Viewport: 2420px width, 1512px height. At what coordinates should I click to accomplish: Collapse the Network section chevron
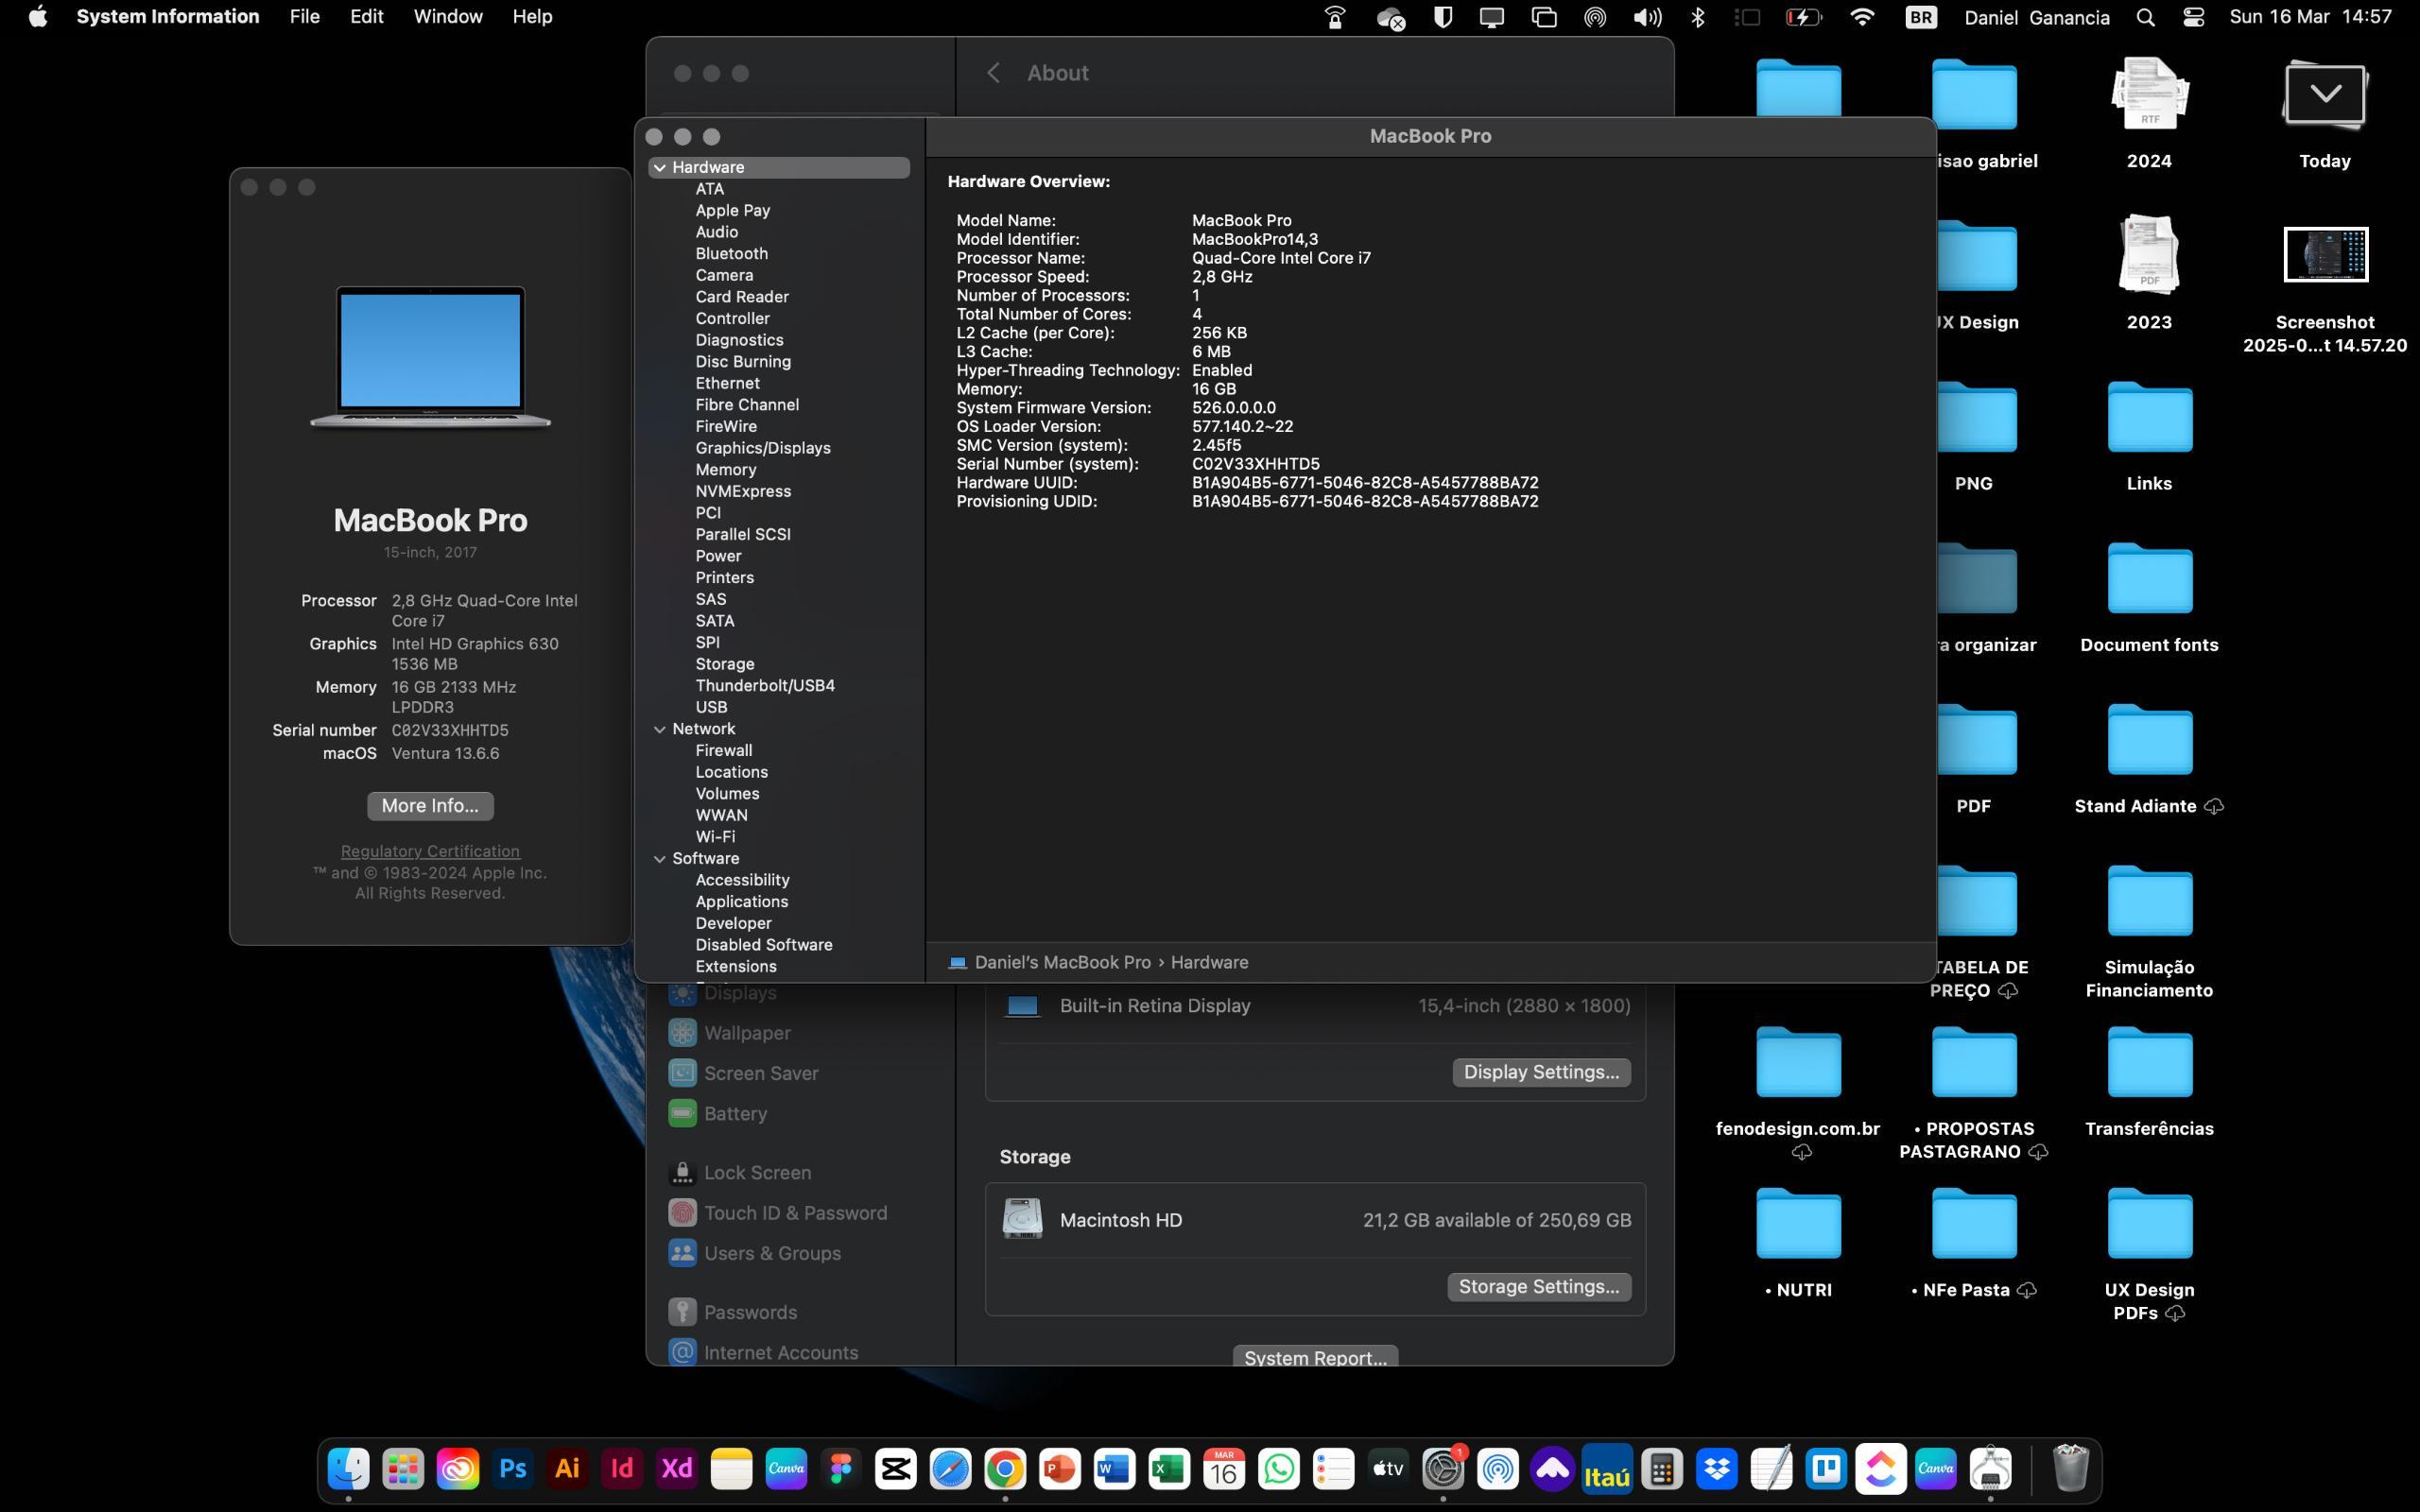(660, 729)
